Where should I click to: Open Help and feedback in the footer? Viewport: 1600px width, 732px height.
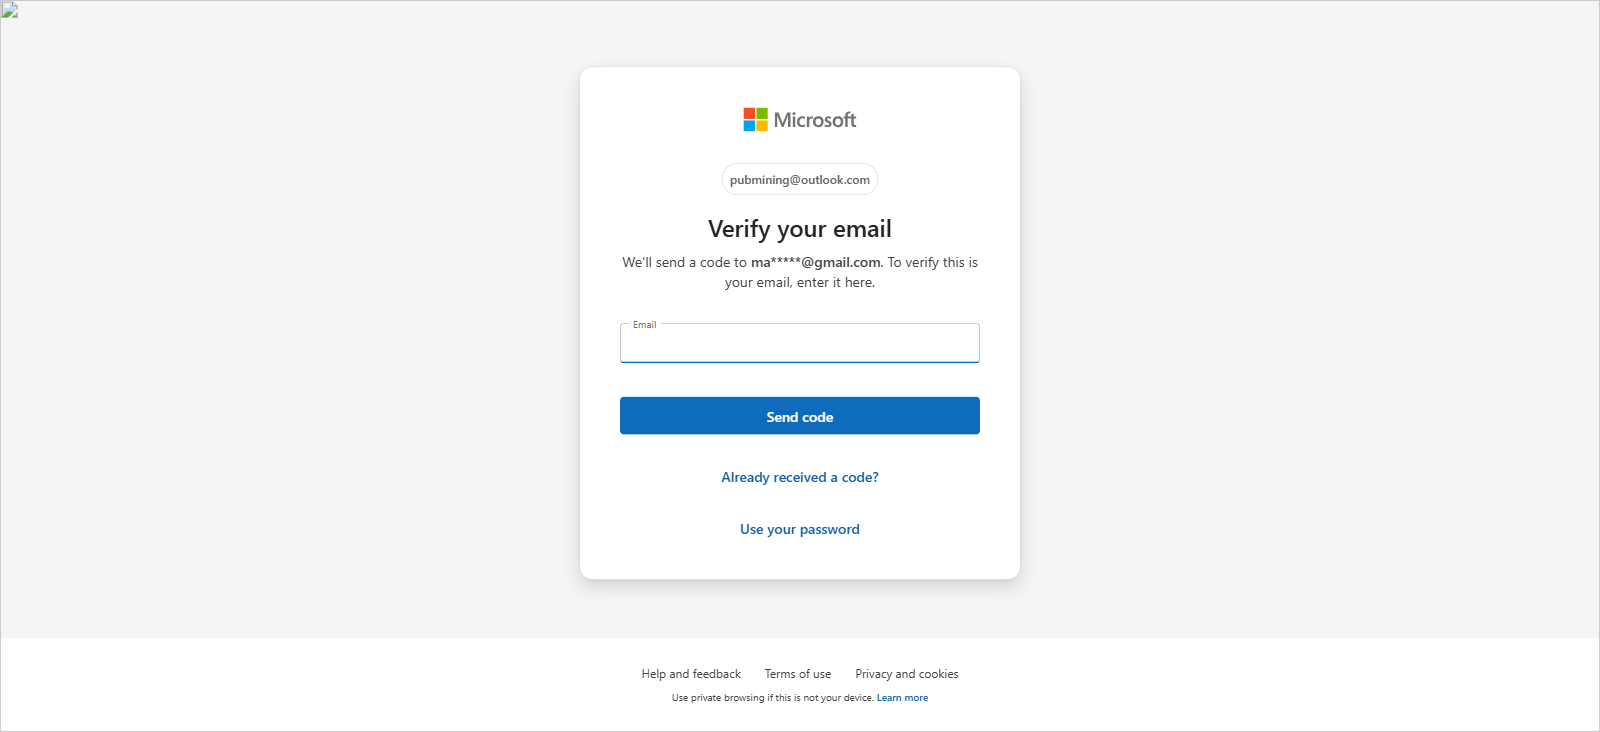coord(691,674)
